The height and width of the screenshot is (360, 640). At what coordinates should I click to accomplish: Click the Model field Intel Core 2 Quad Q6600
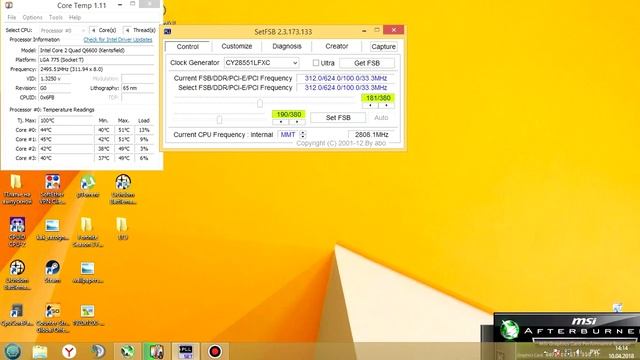[96, 50]
